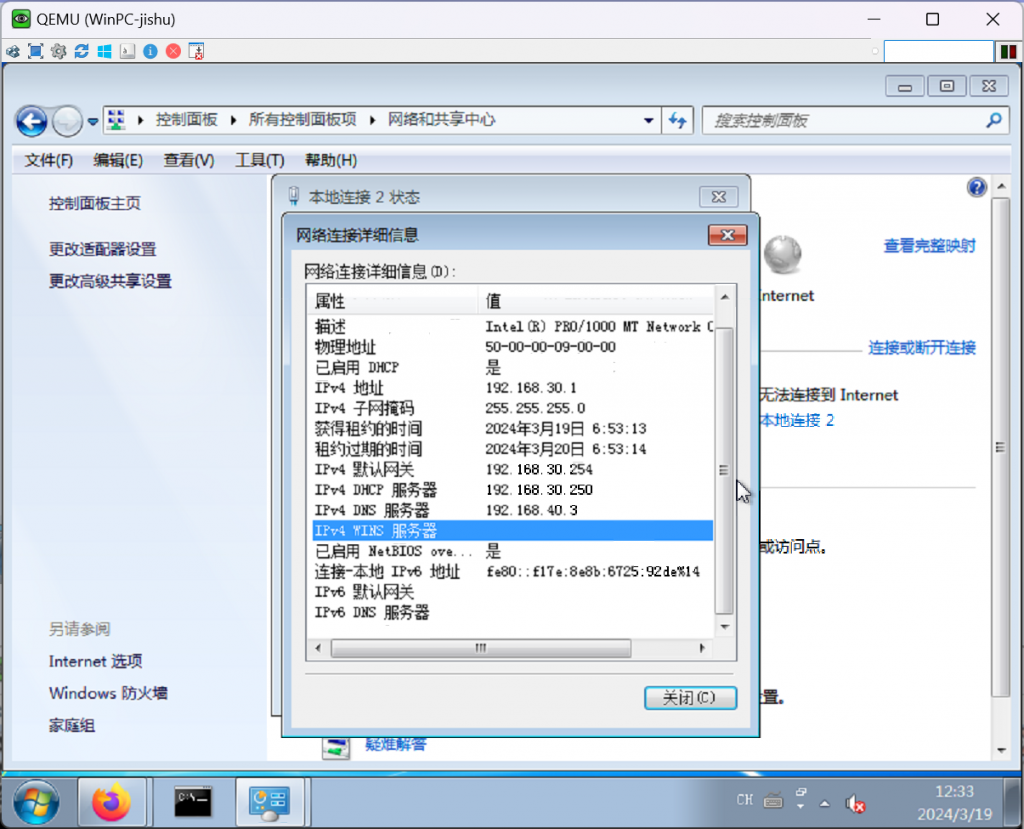Image resolution: width=1024 pixels, height=829 pixels.
Task: Show hidden system tray icons
Action: pos(825,802)
